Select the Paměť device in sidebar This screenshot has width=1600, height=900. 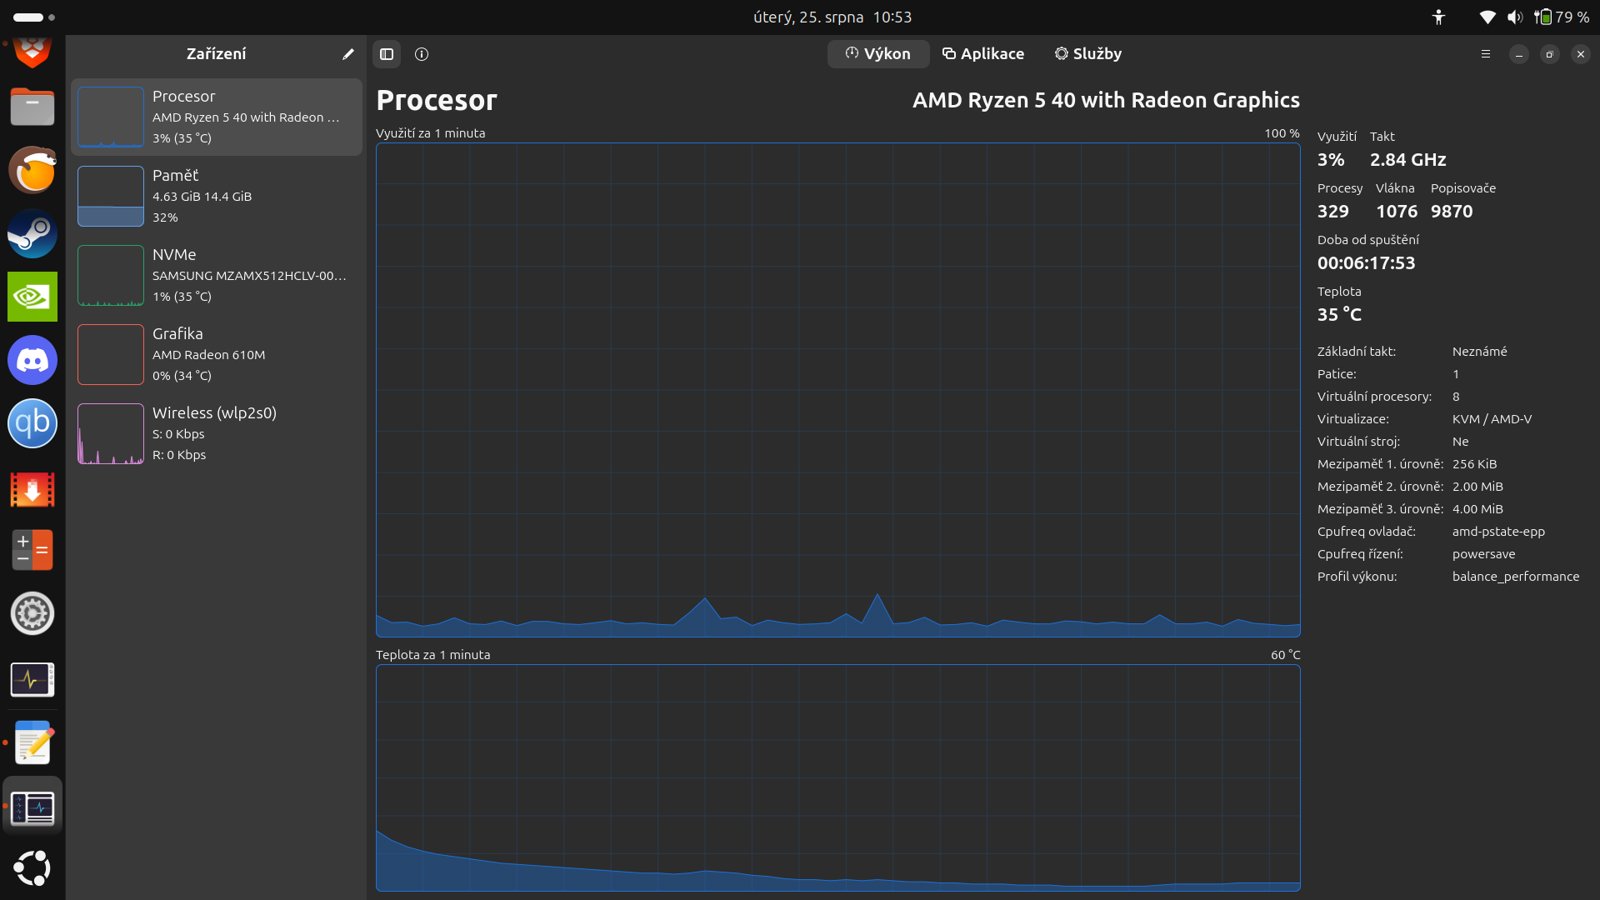click(217, 196)
